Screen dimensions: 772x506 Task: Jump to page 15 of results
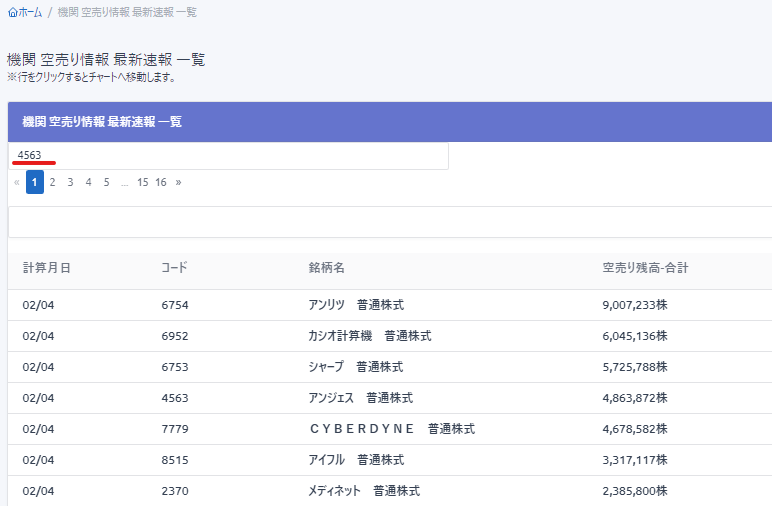(x=143, y=182)
